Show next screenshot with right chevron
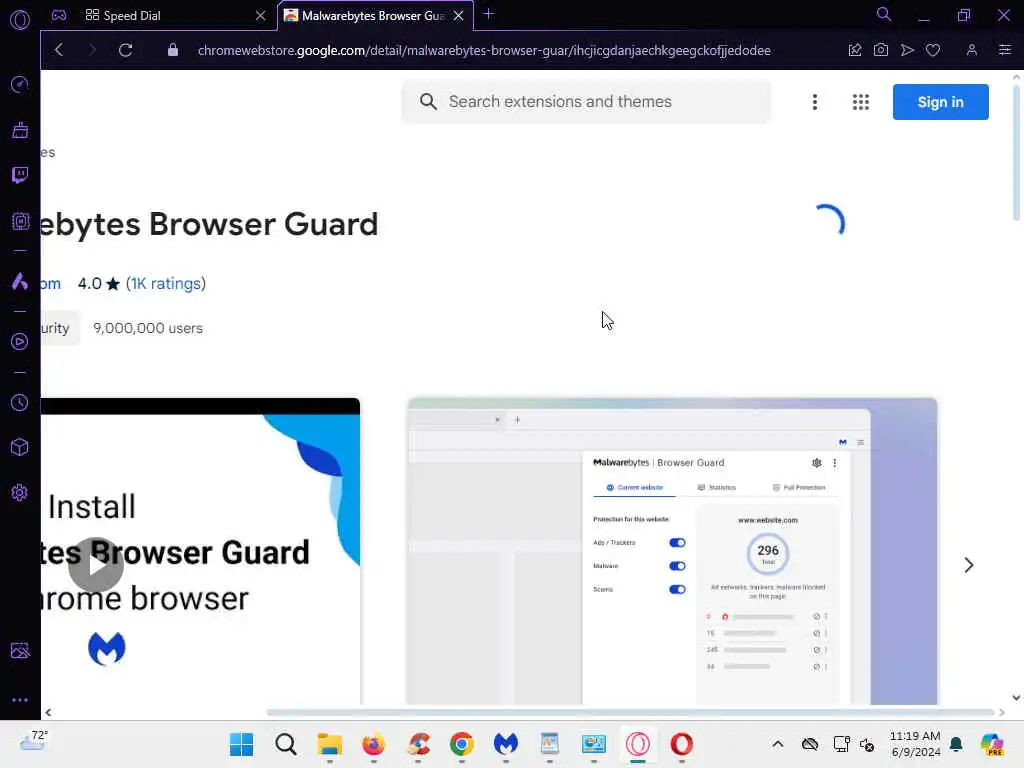The height and width of the screenshot is (768, 1024). click(x=968, y=565)
